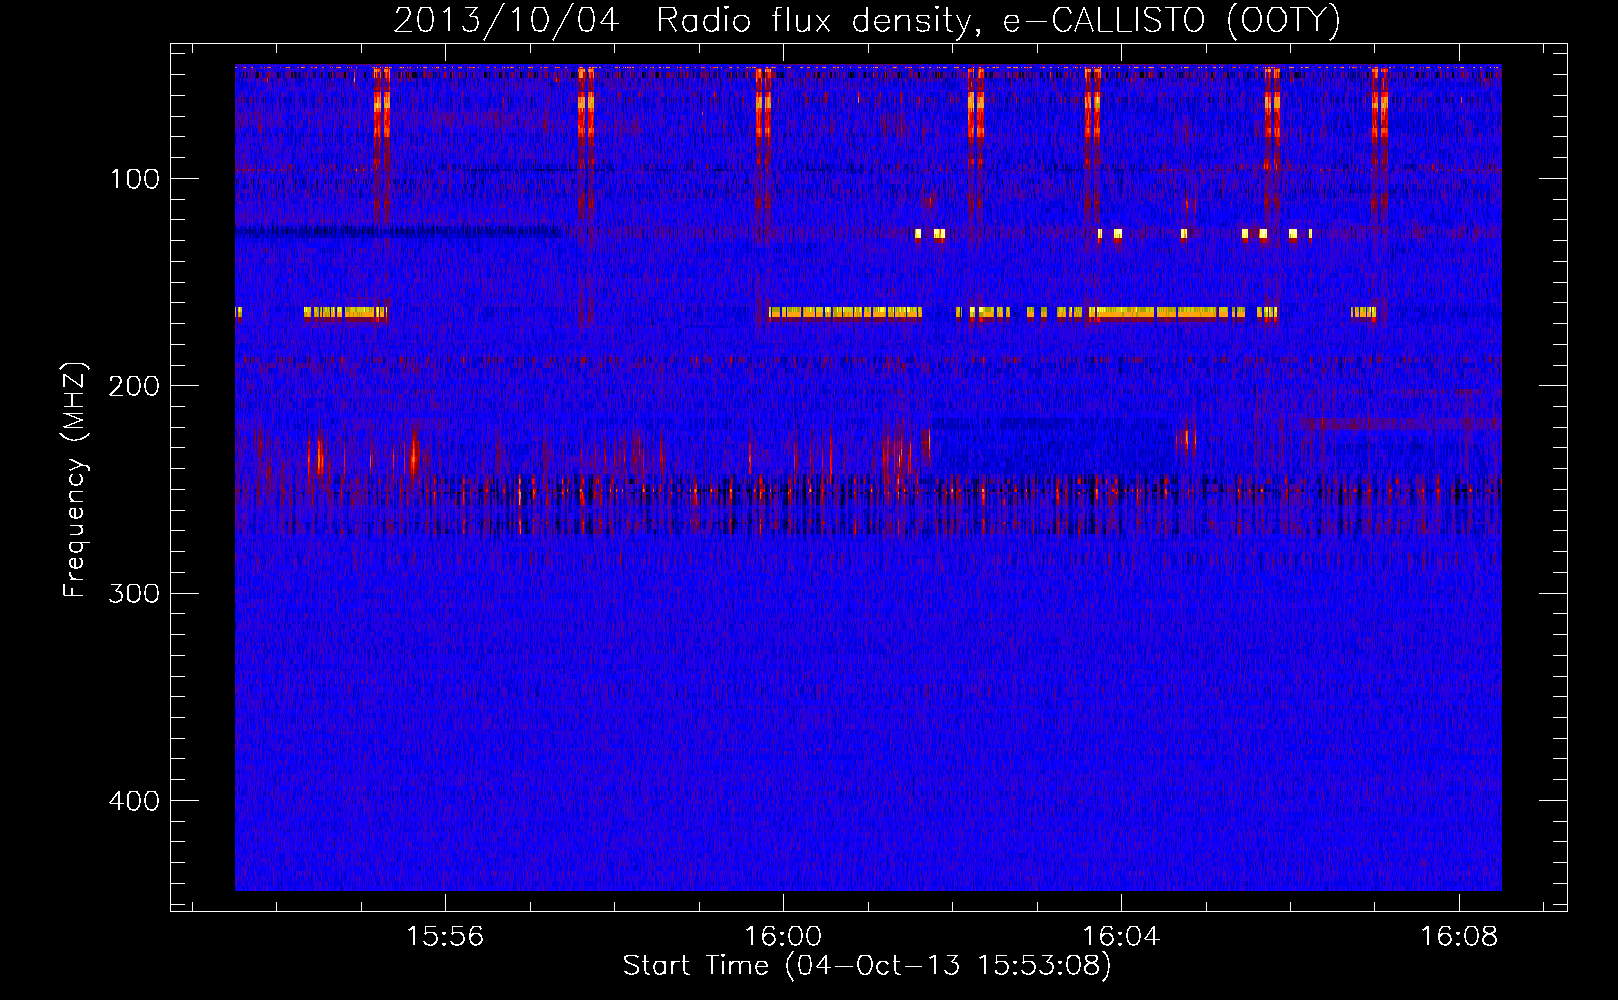Click the '16:00' time axis label
The height and width of the screenshot is (1000, 1618).
pyautogui.click(x=783, y=936)
